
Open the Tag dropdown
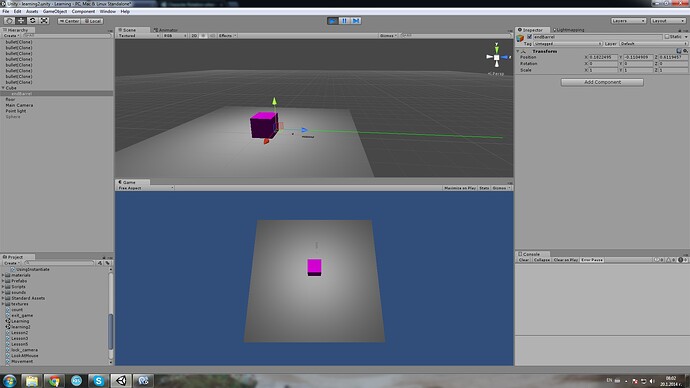567,44
